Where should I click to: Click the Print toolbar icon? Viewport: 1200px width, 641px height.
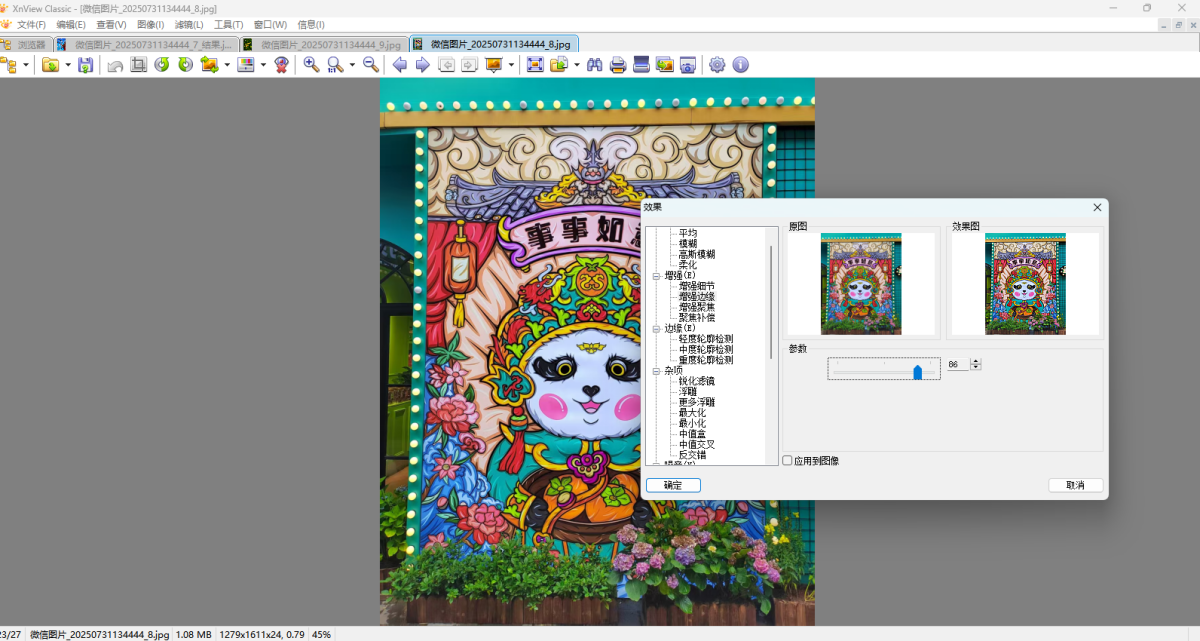pos(618,65)
